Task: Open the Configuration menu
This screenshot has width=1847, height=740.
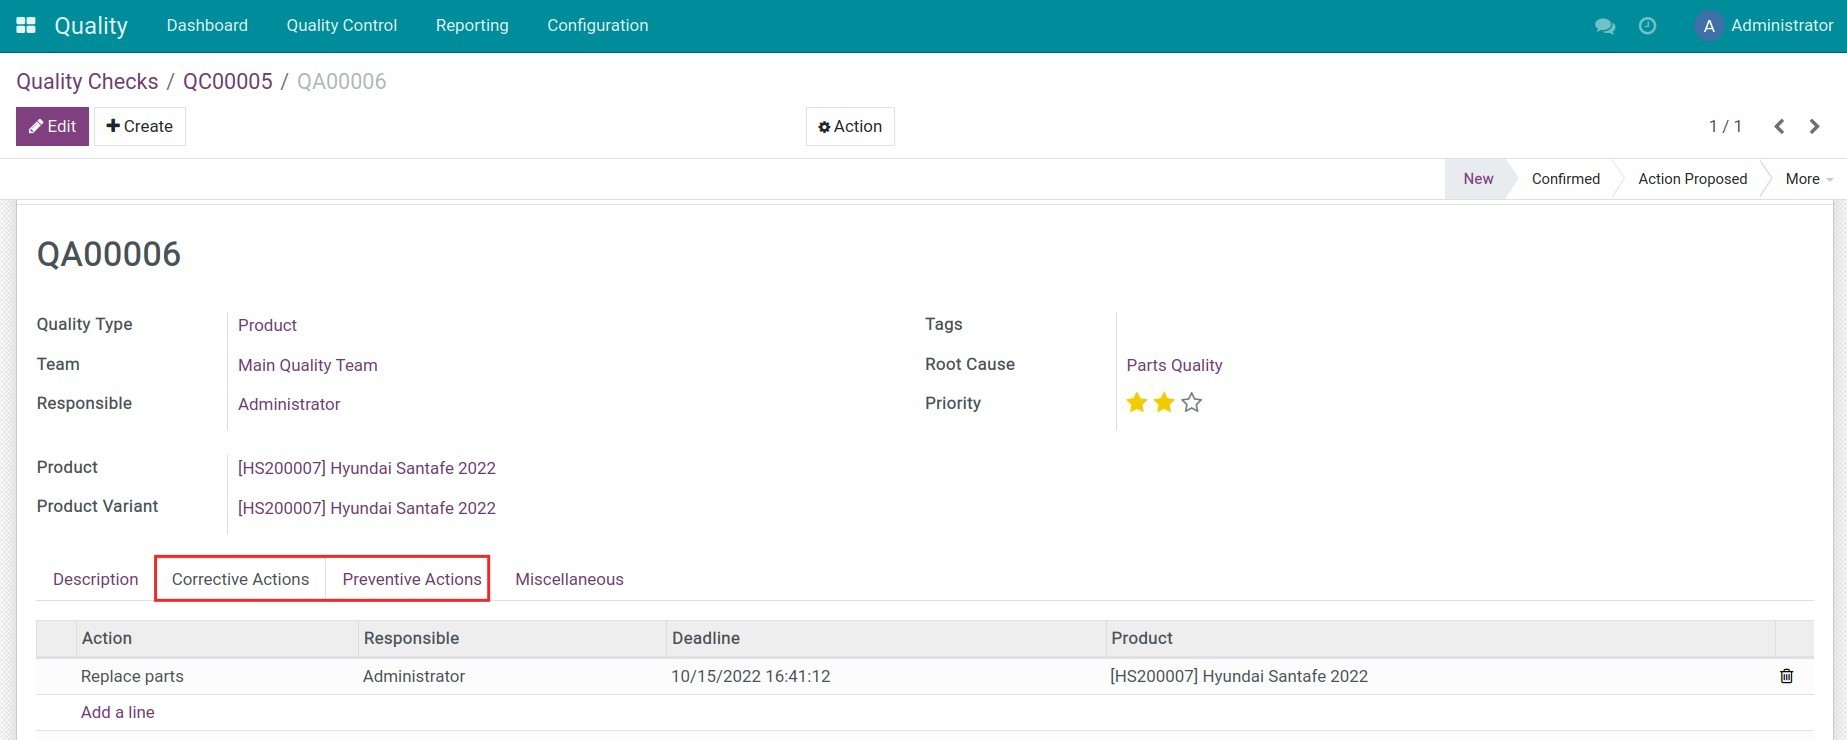Action: point(597,25)
